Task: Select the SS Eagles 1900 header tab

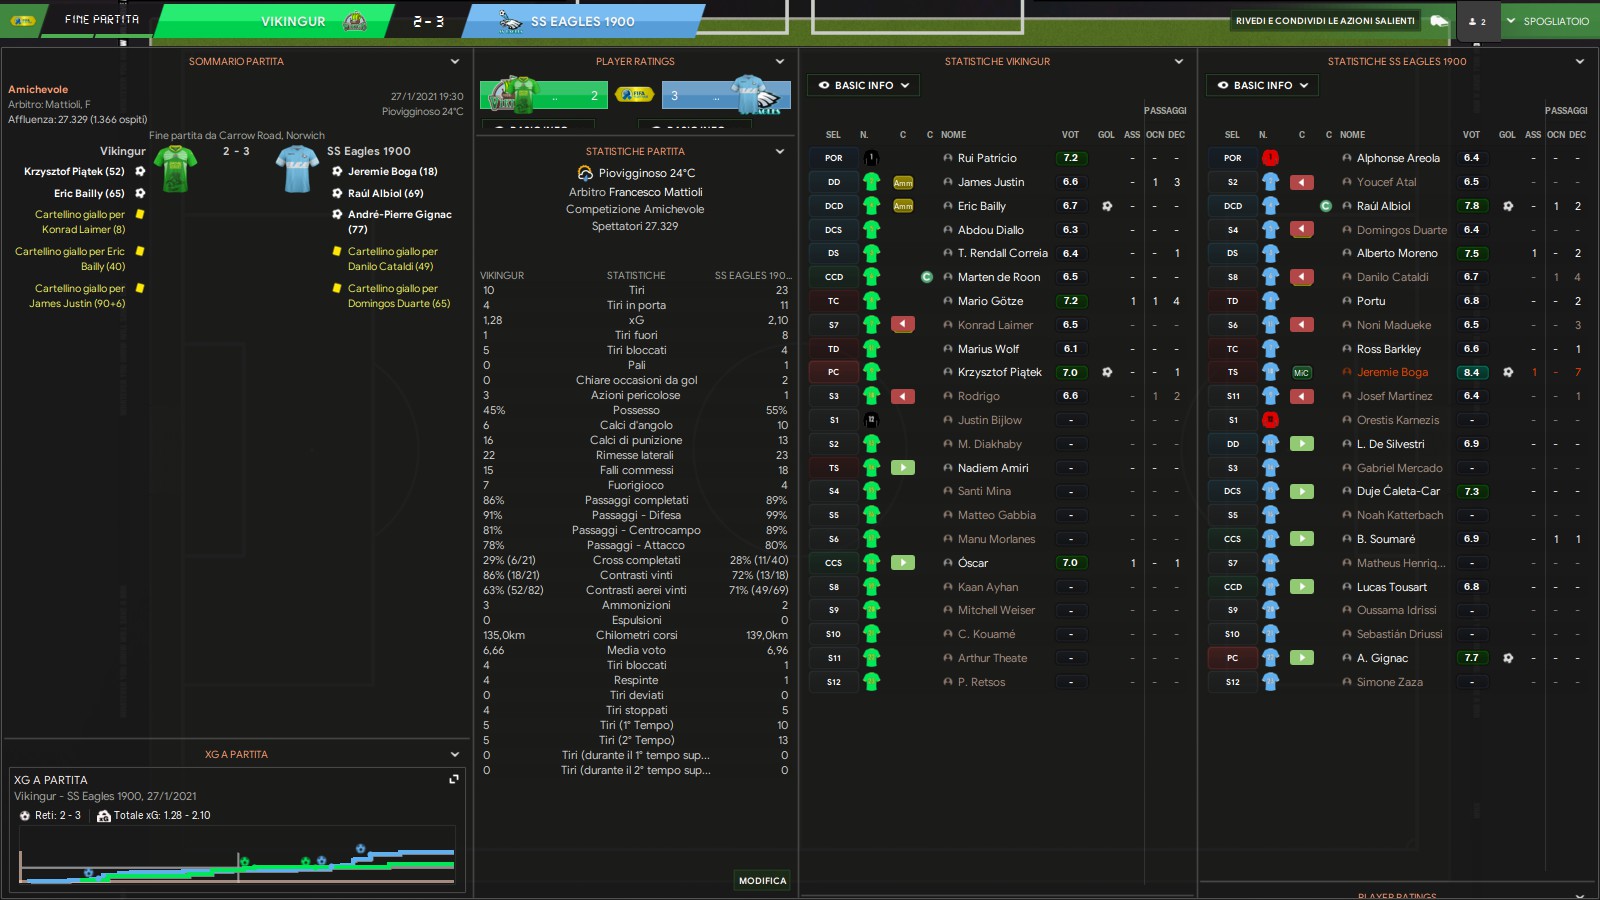Action: point(582,21)
